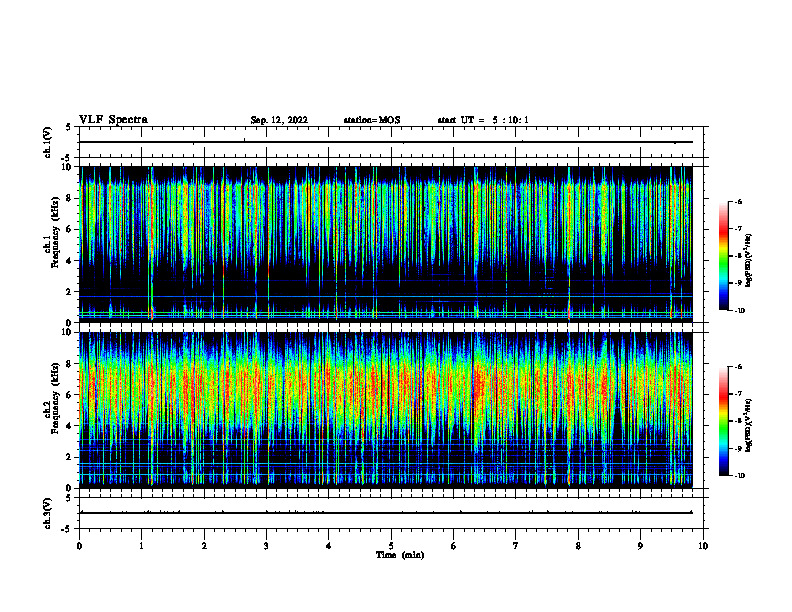Click the ch.2 colorbar "log(PSD)" label
Image resolution: width=792 pixels, height=612 pixels.
click(749, 426)
